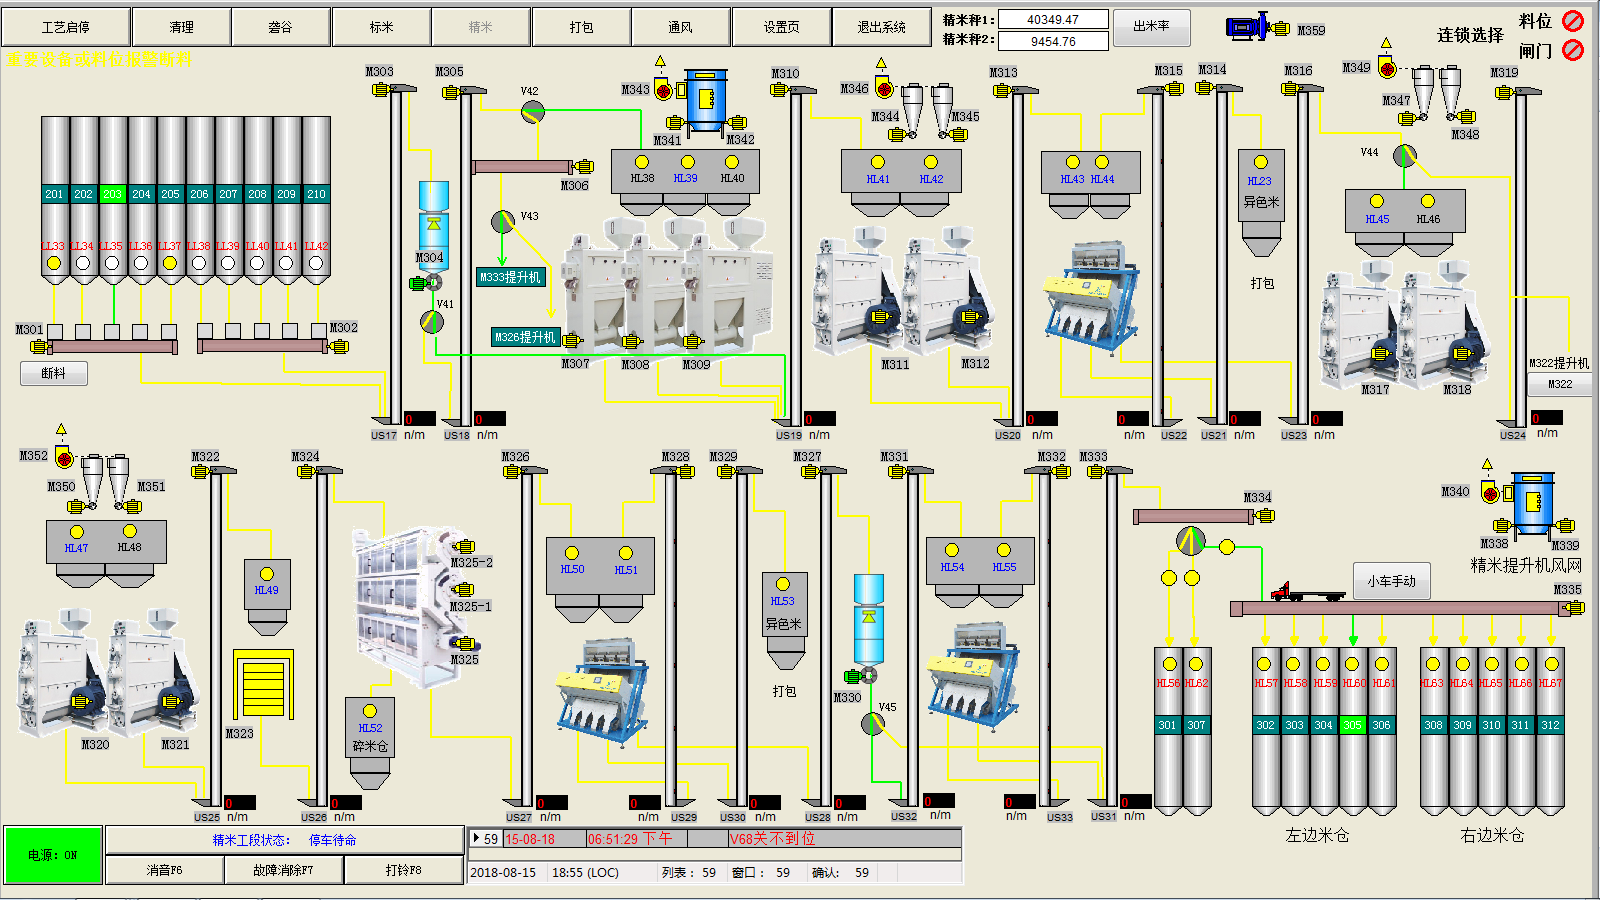Image resolution: width=1600 pixels, height=900 pixels.
Task: Go to the 标米 page
Action: pyautogui.click(x=381, y=27)
